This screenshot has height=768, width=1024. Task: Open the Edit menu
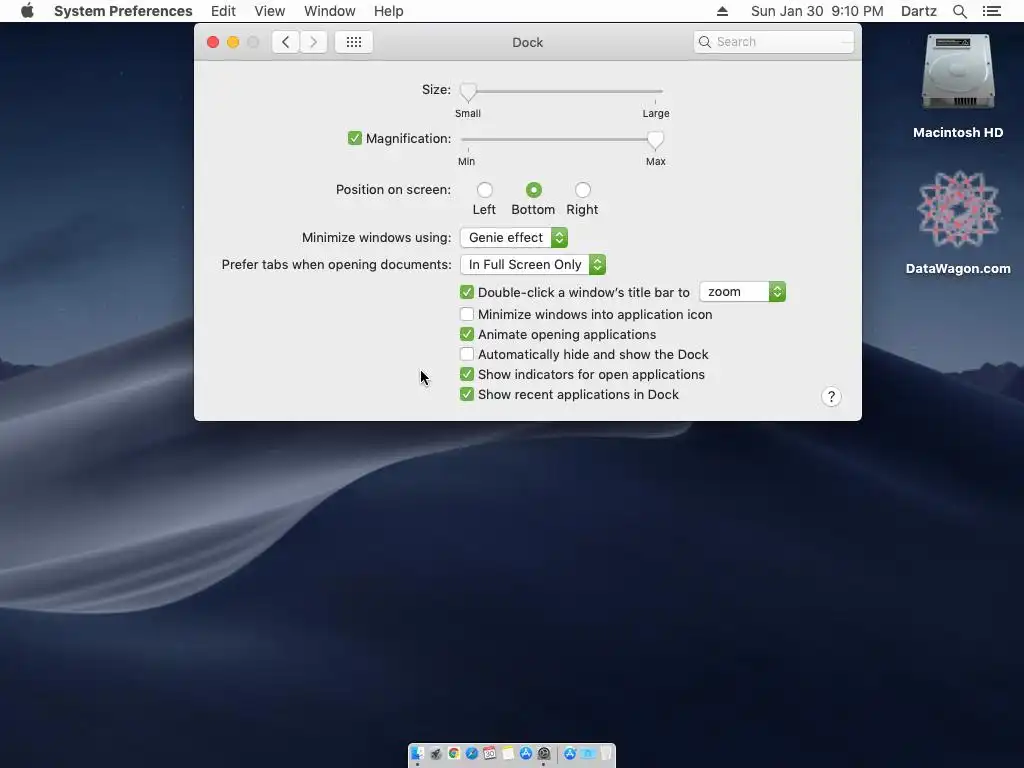click(x=223, y=11)
